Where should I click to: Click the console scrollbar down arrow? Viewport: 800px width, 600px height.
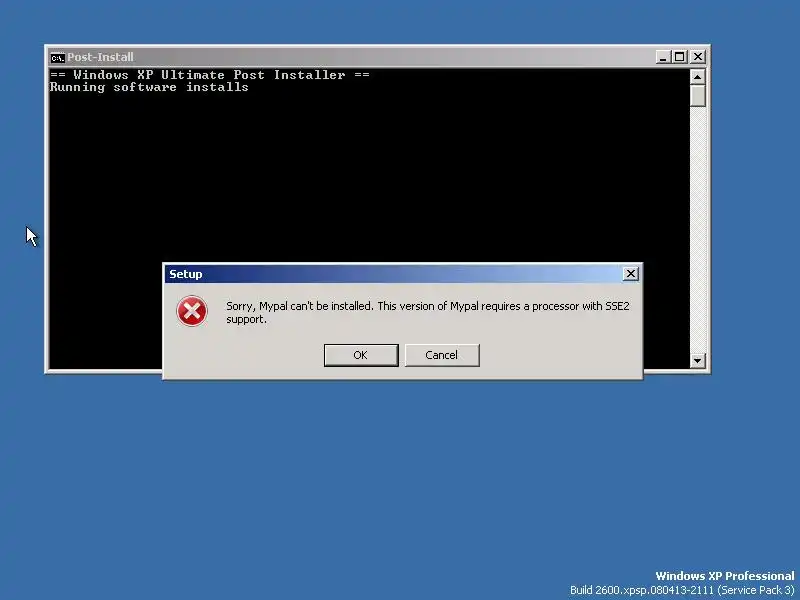(x=697, y=361)
